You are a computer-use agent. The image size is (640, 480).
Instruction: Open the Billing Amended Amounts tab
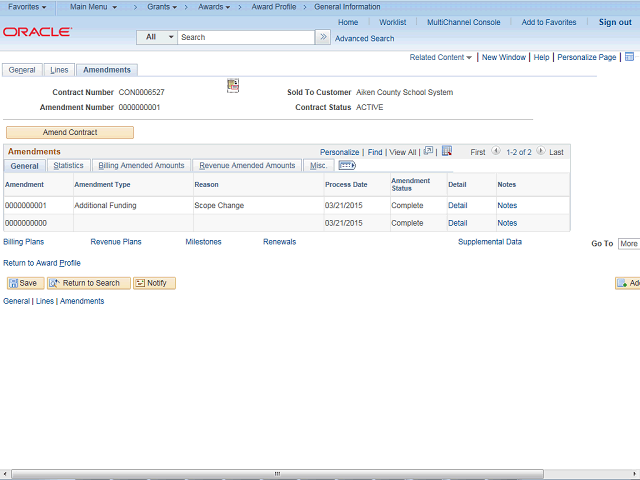coord(141,165)
